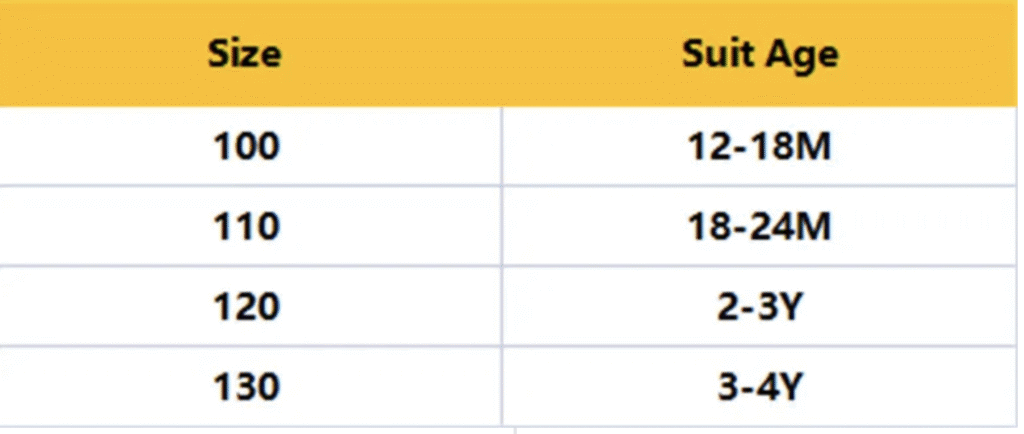1024x434 pixels.
Task: Pick the size 110 cell
Action: click(245, 228)
